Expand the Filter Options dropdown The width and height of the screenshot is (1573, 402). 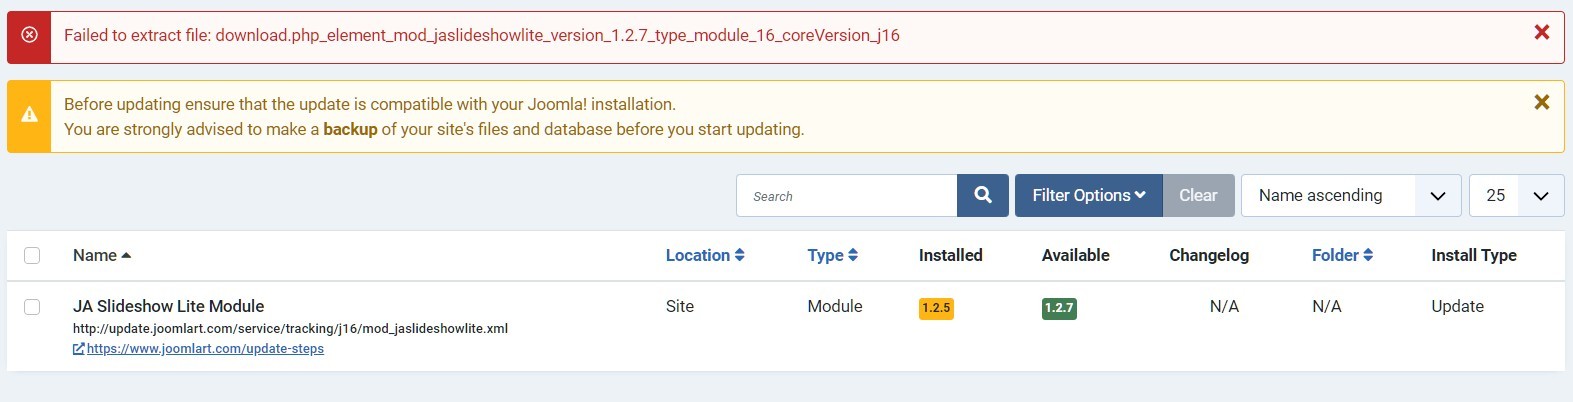(1088, 196)
